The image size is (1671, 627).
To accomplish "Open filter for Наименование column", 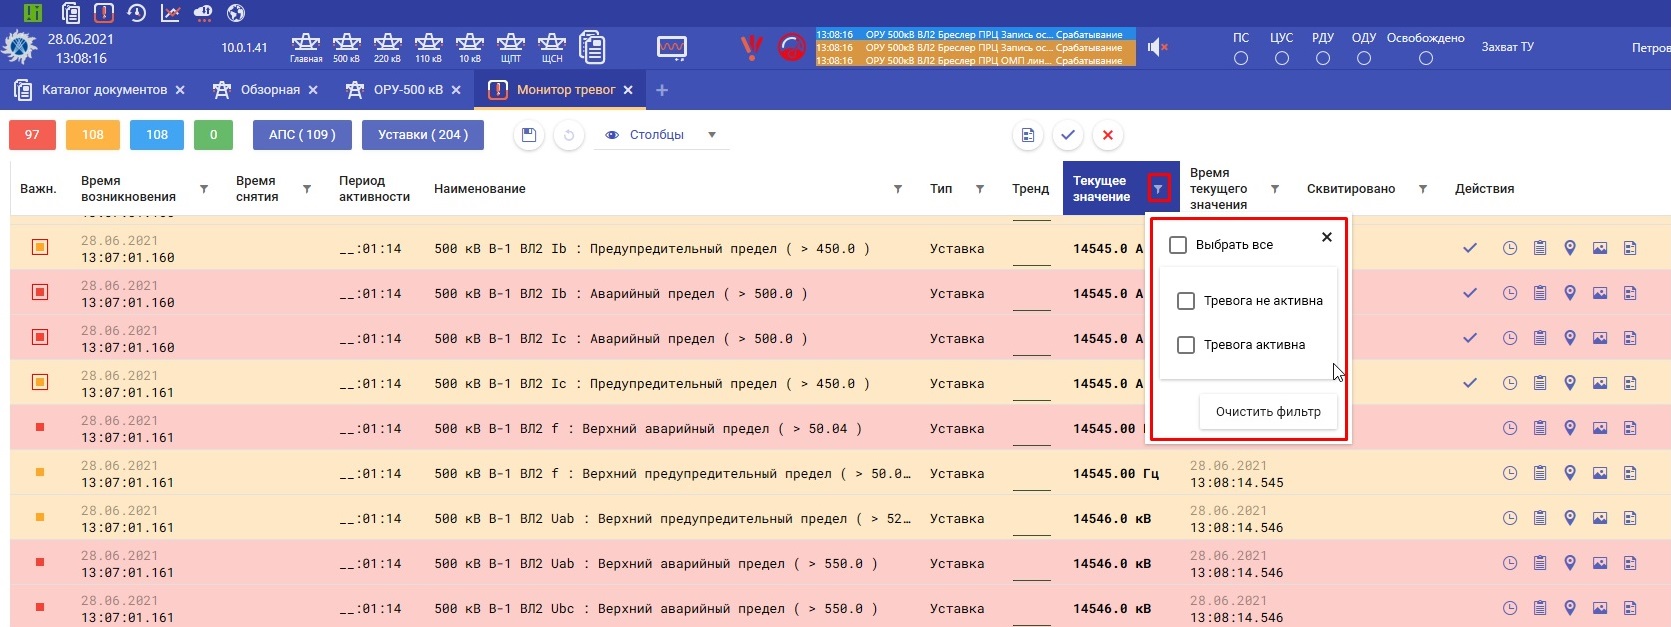I will 897,189.
